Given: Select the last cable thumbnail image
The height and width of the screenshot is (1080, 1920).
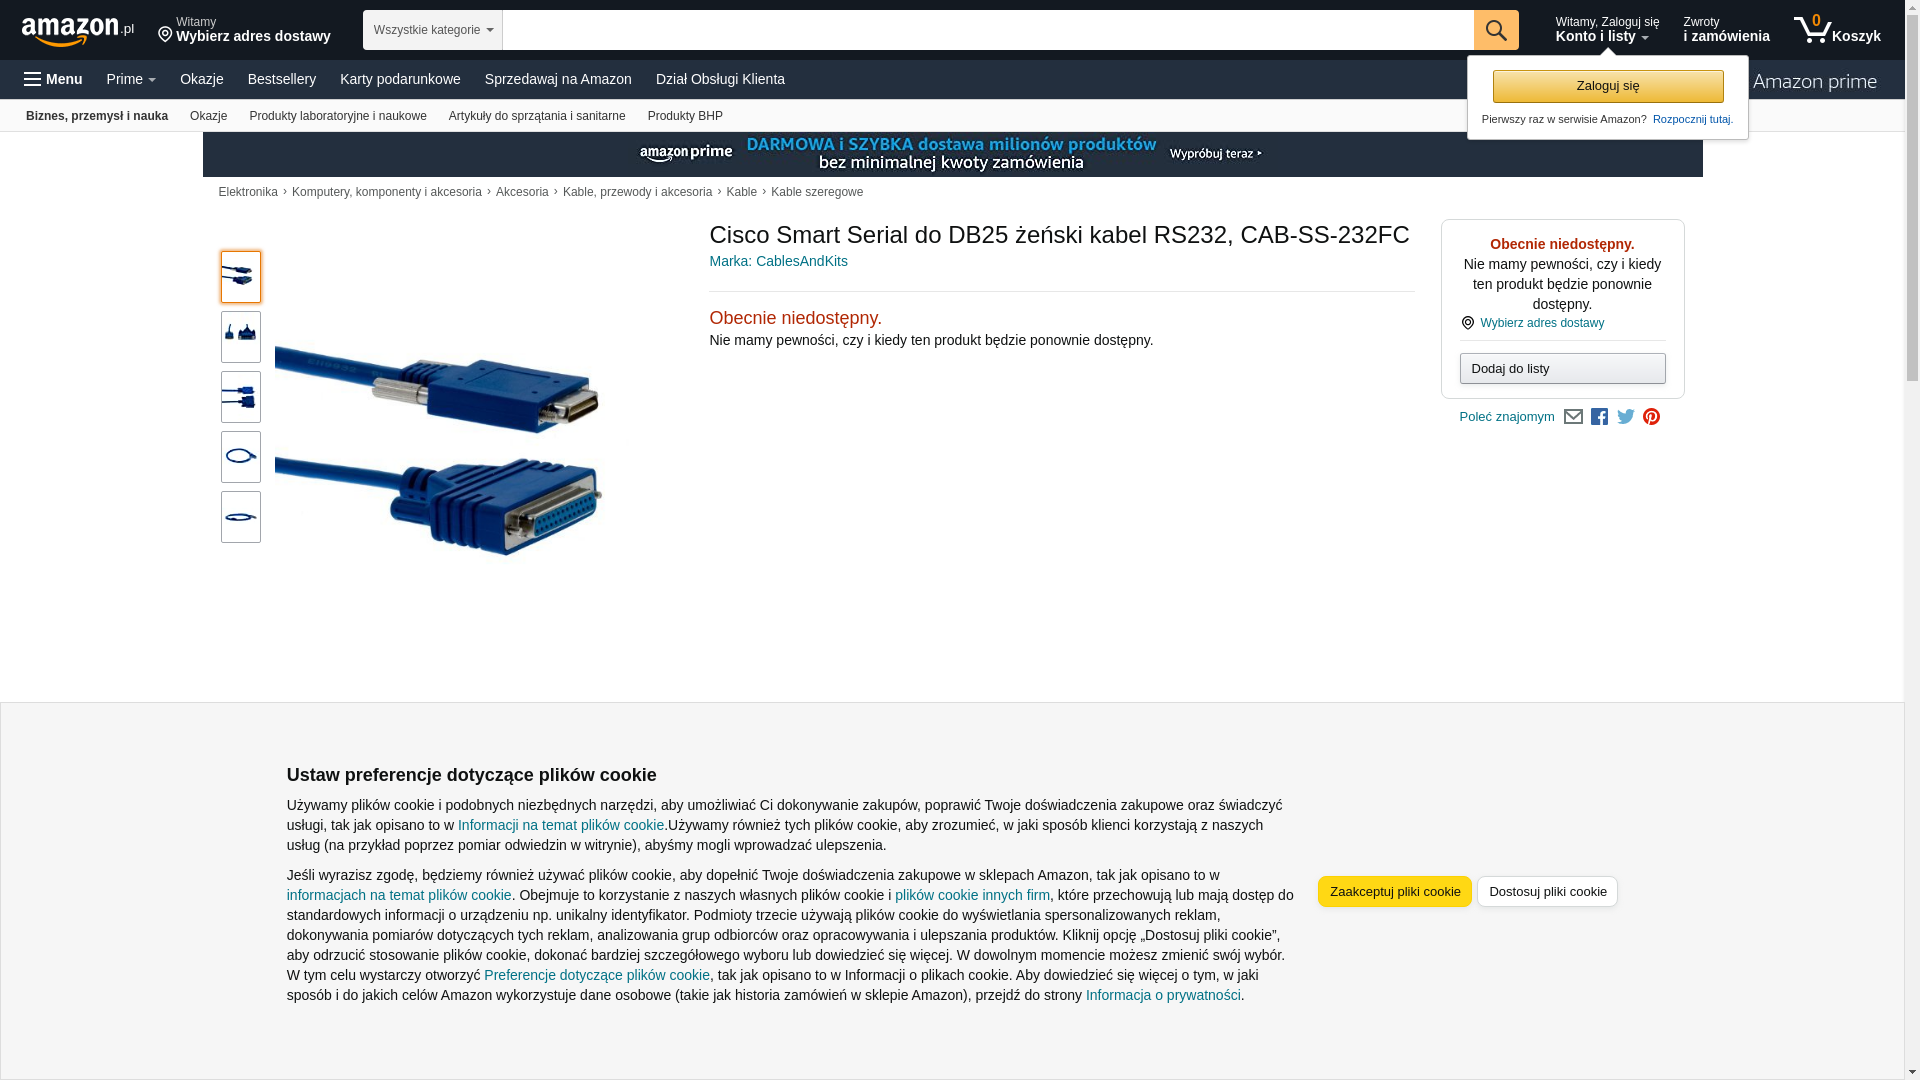Looking at the screenshot, I should pyautogui.click(x=241, y=517).
